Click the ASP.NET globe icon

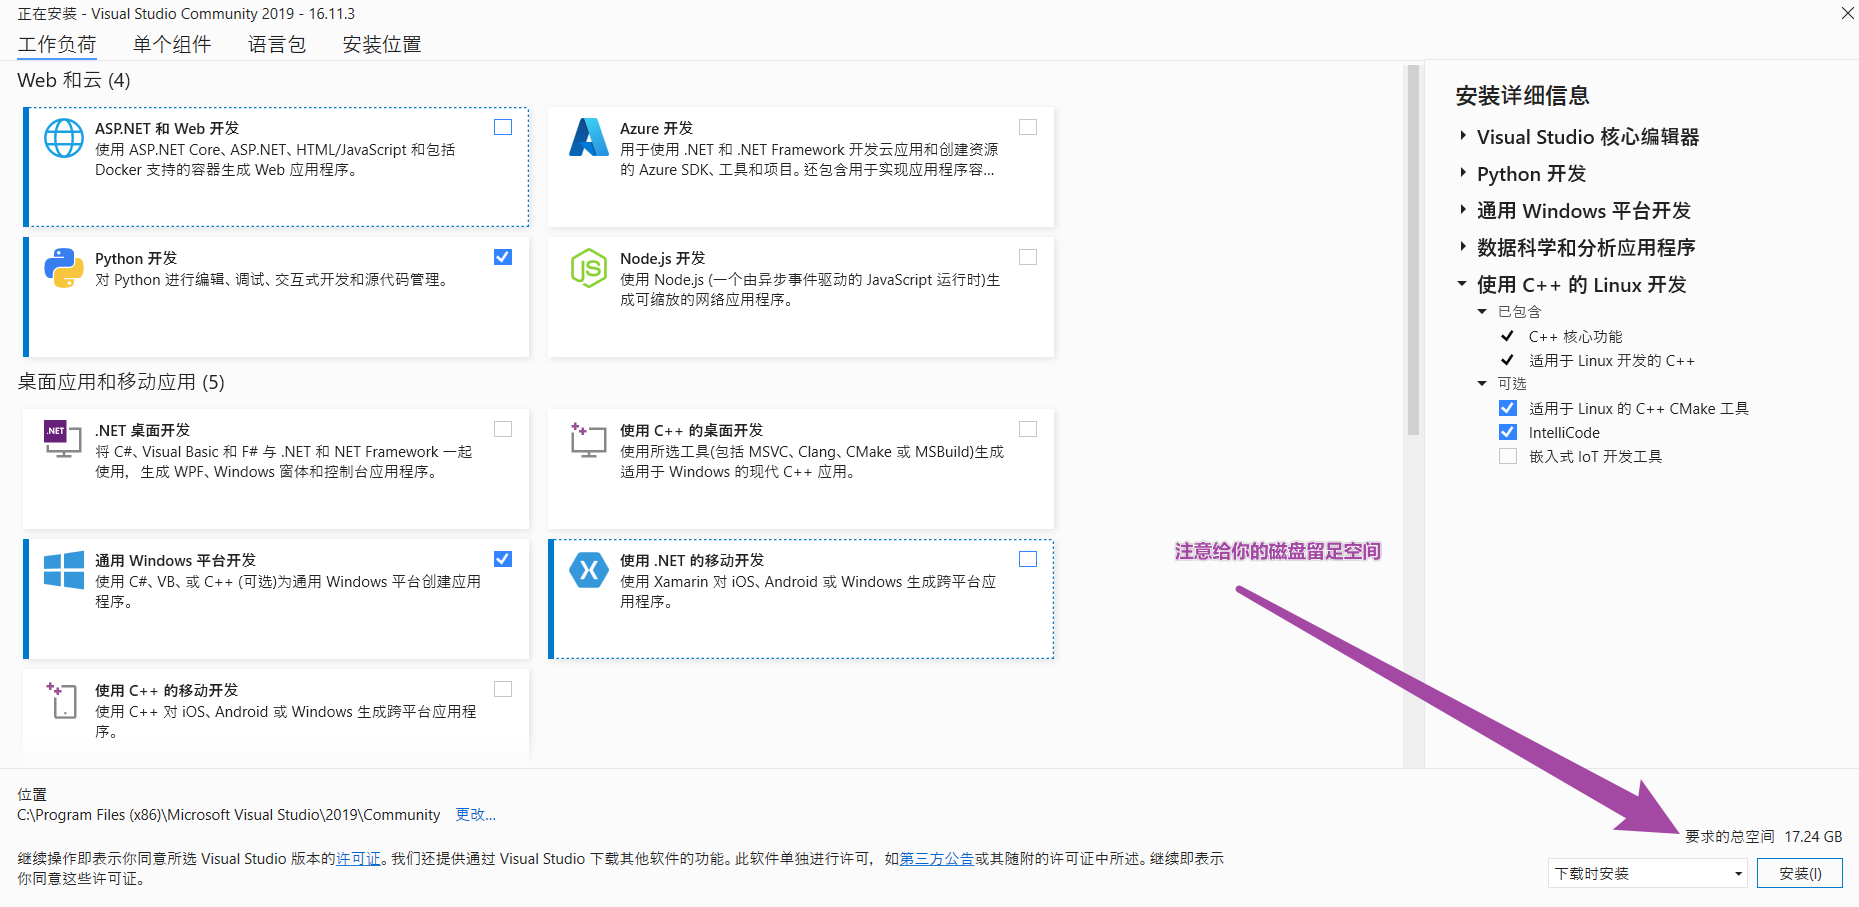point(64,138)
